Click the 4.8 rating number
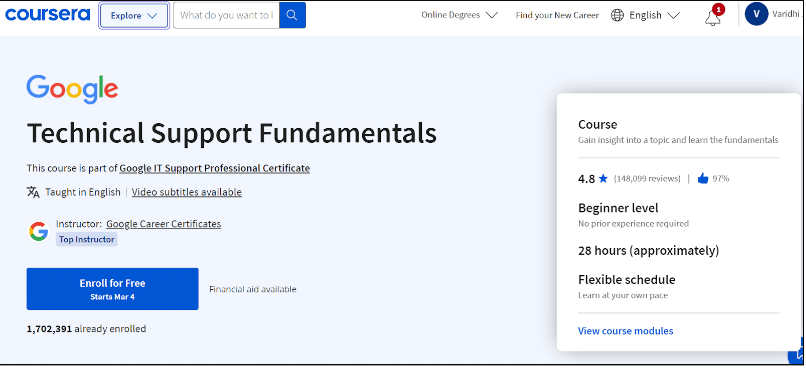Screen dimensions: 806x368 (587, 179)
